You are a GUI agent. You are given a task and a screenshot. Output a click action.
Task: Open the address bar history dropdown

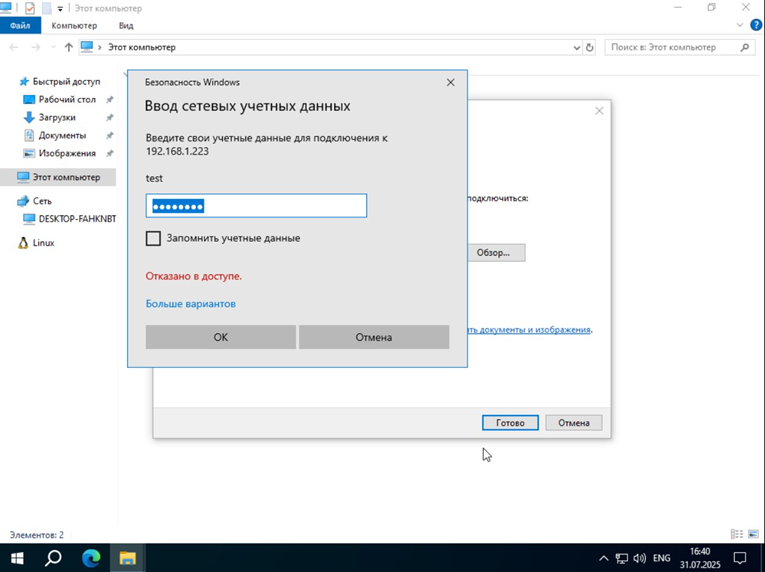pos(577,48)
